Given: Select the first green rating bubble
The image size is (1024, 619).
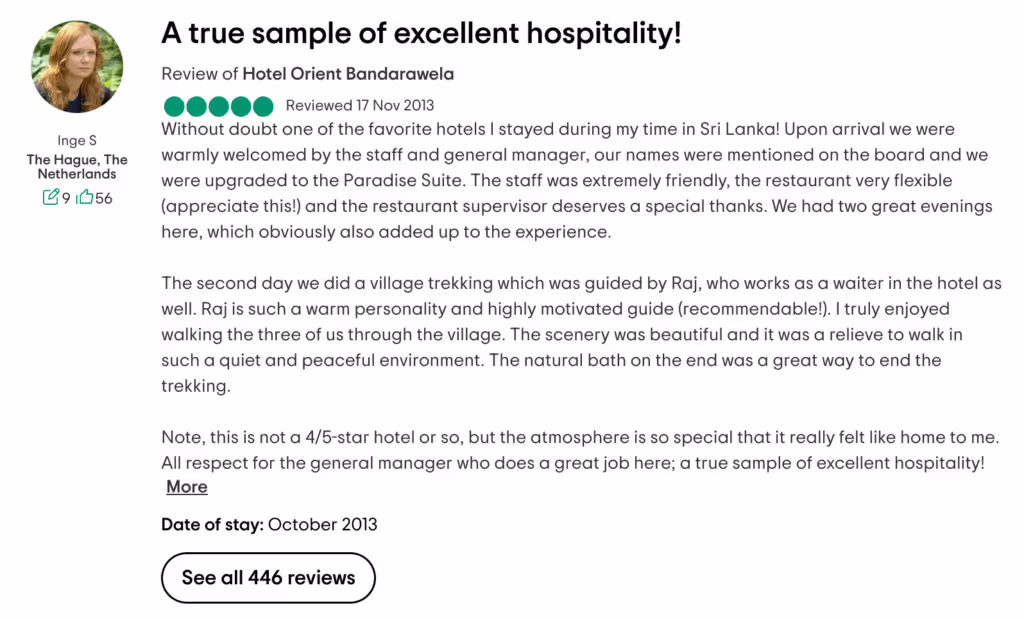Looking at the screenshot, I should tap(173, 105).
